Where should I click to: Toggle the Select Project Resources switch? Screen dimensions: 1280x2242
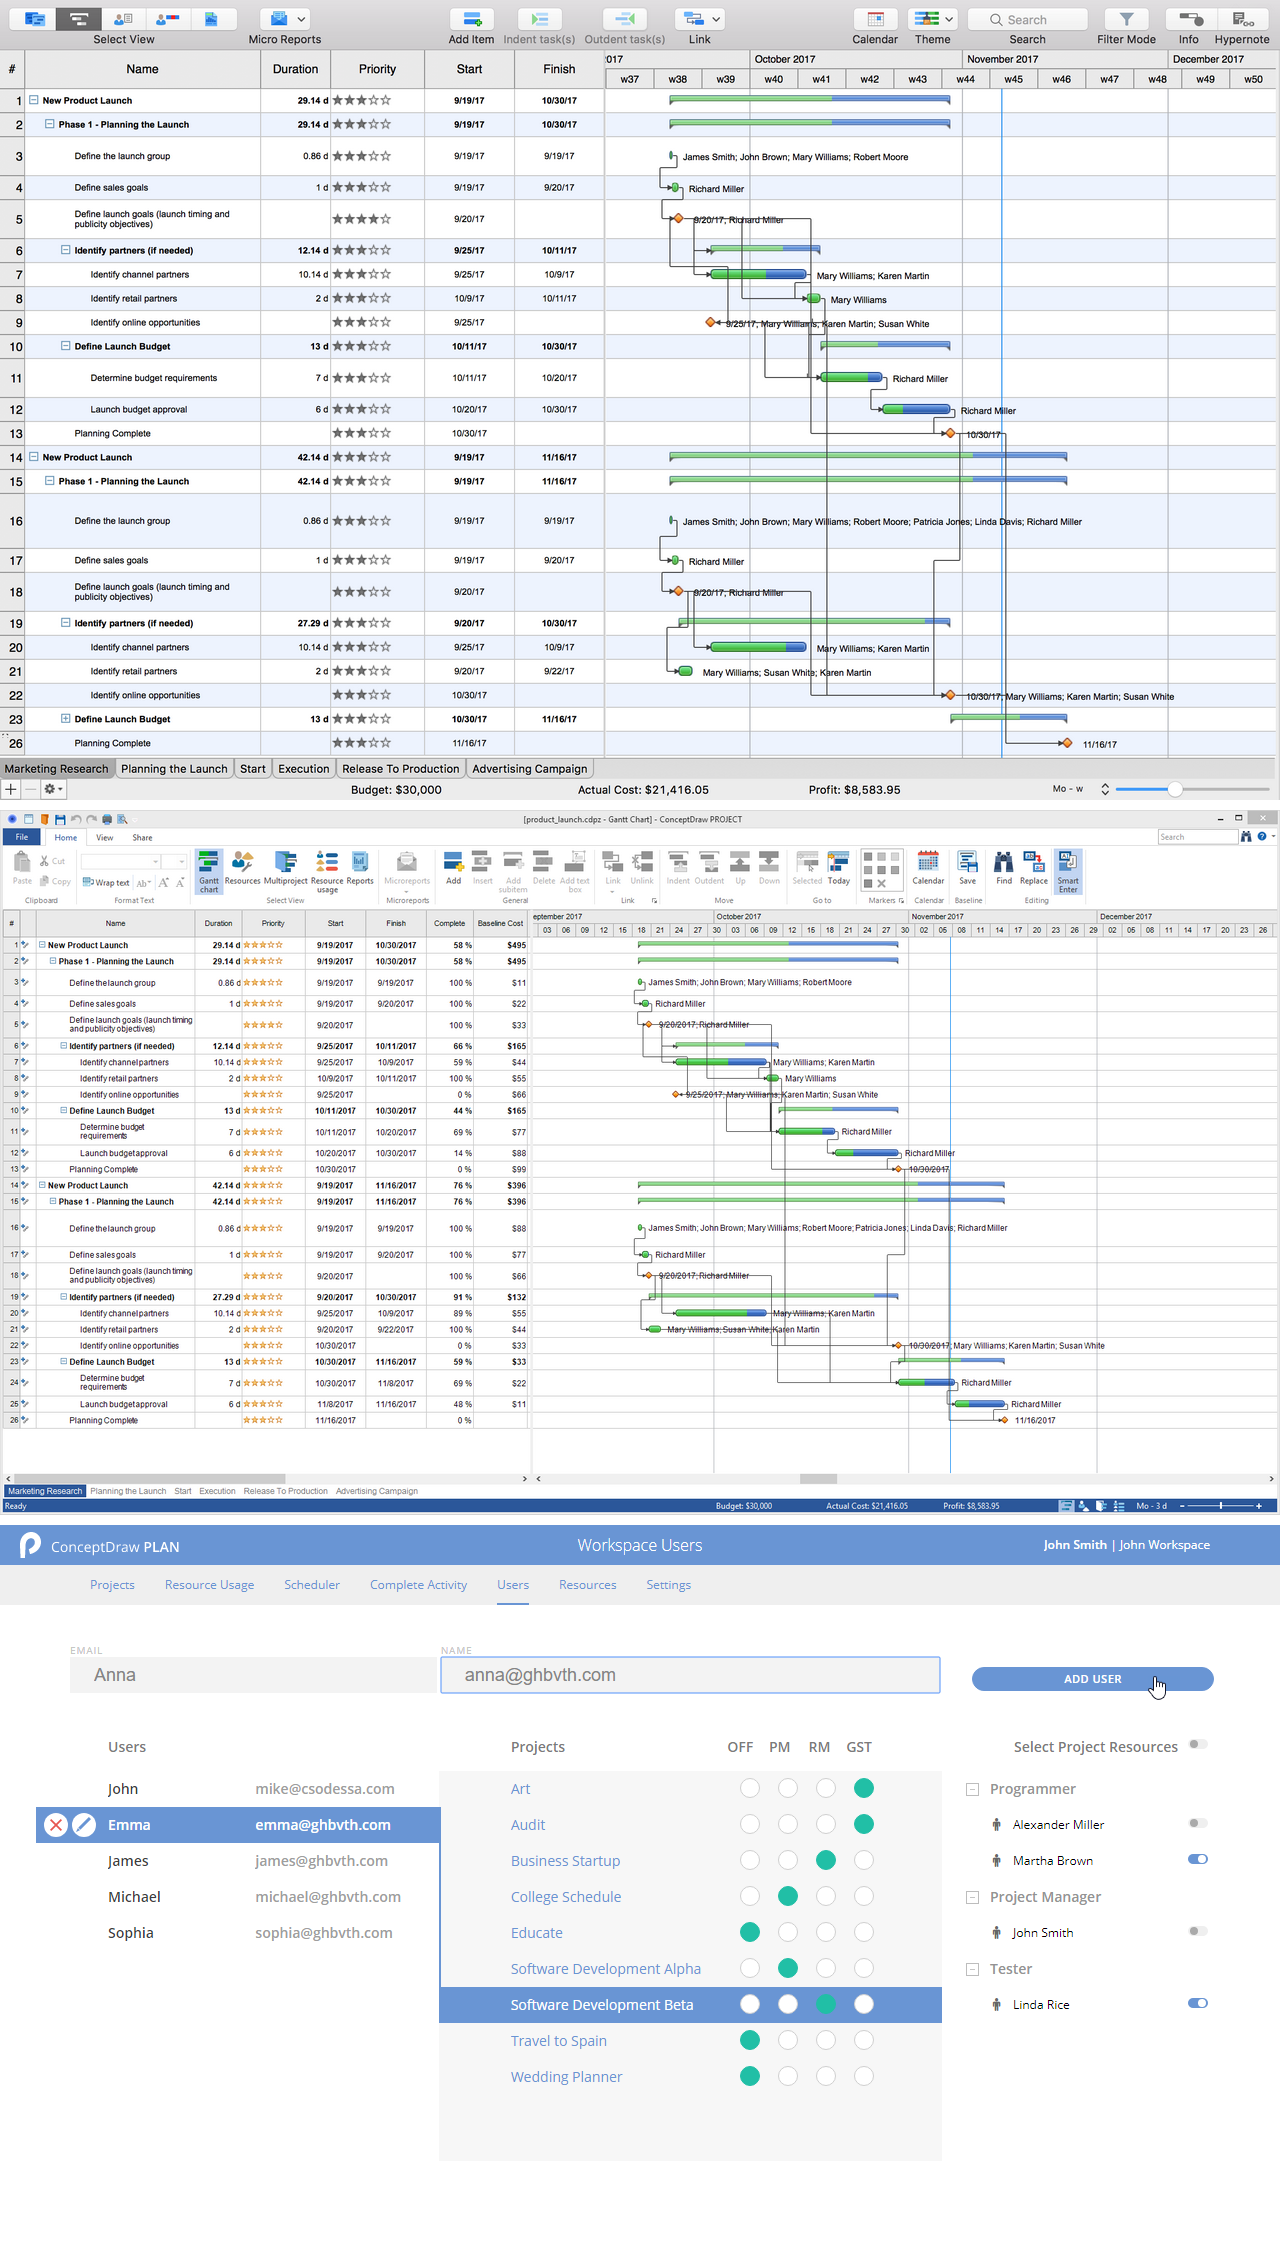(x=1198, y=1745)
